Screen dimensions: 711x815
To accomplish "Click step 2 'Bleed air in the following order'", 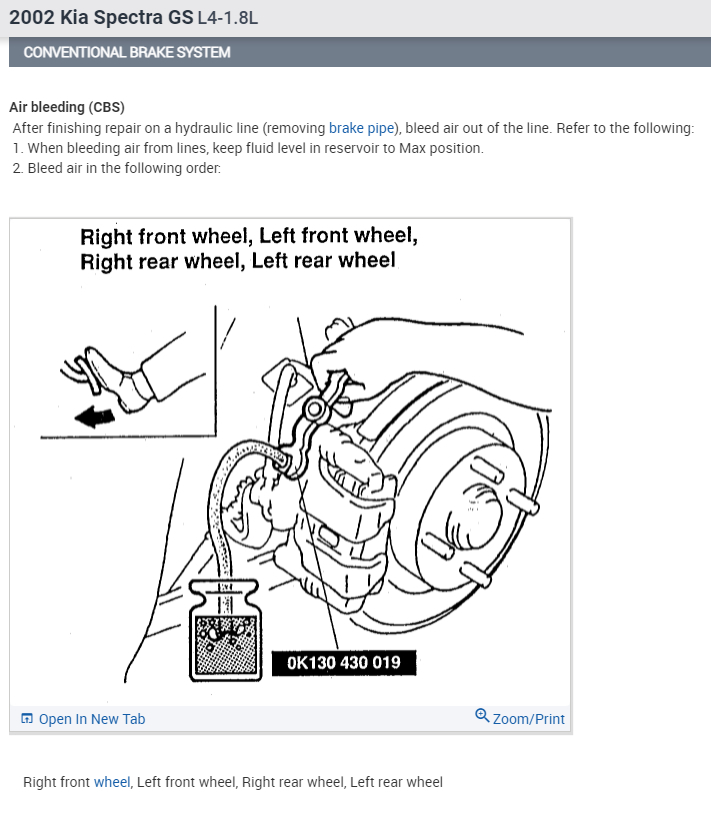I will pos(116,168).
